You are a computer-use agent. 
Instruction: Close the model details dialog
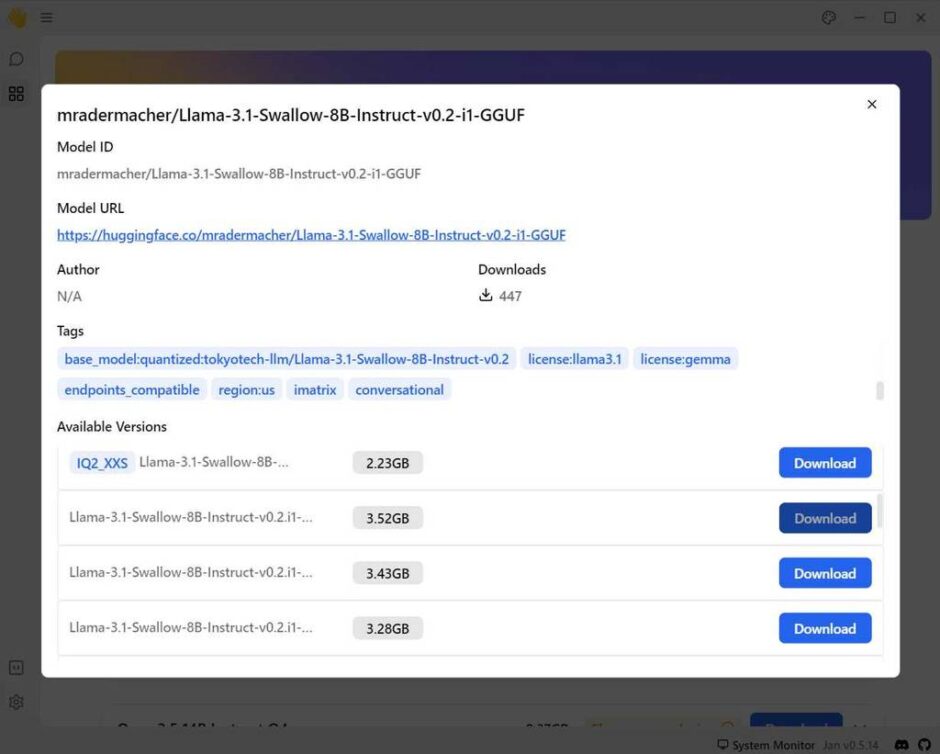[x=871, y=104]
